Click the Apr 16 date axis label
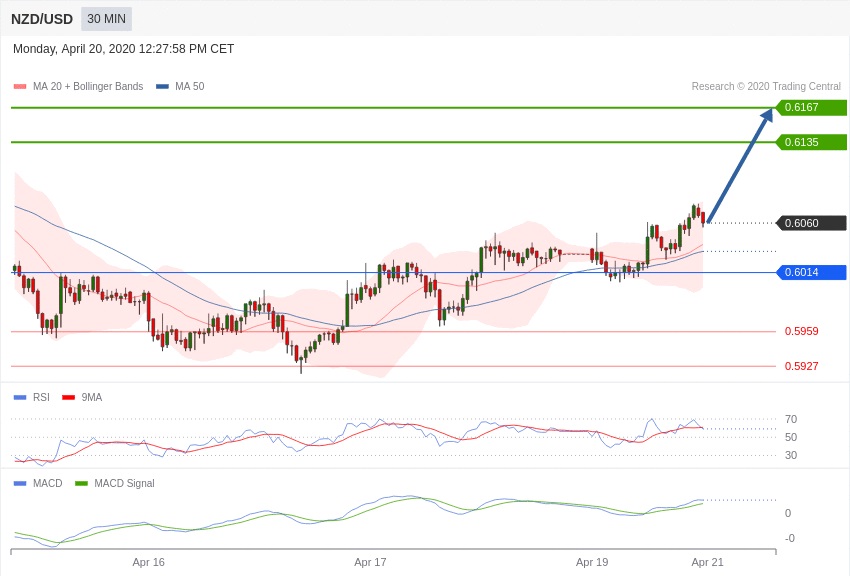This screenshot has width=850, height=576. [x=149, y=562]
